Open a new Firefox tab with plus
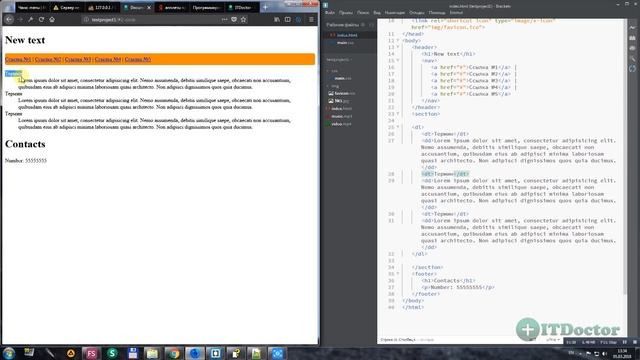This screenshot has width=640, height=360. pyautogui.click(x=265, y=7)
